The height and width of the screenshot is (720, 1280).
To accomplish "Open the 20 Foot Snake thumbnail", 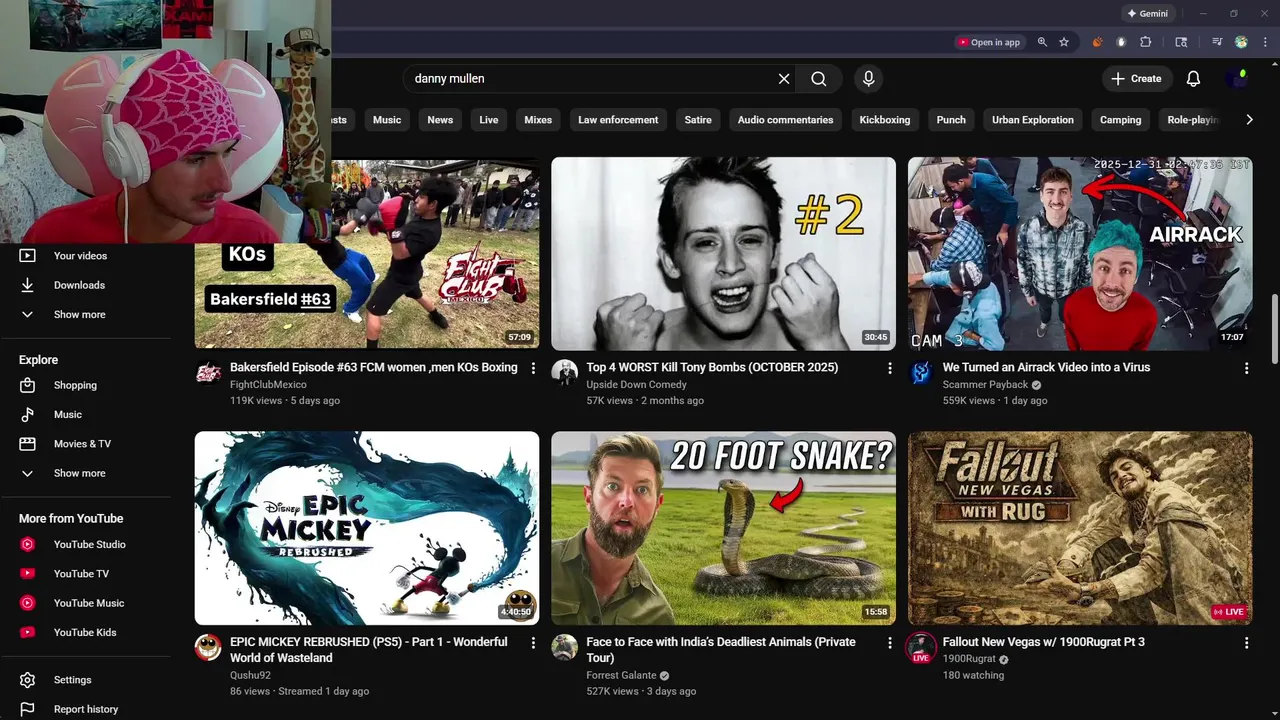I will tap(723, 528).
